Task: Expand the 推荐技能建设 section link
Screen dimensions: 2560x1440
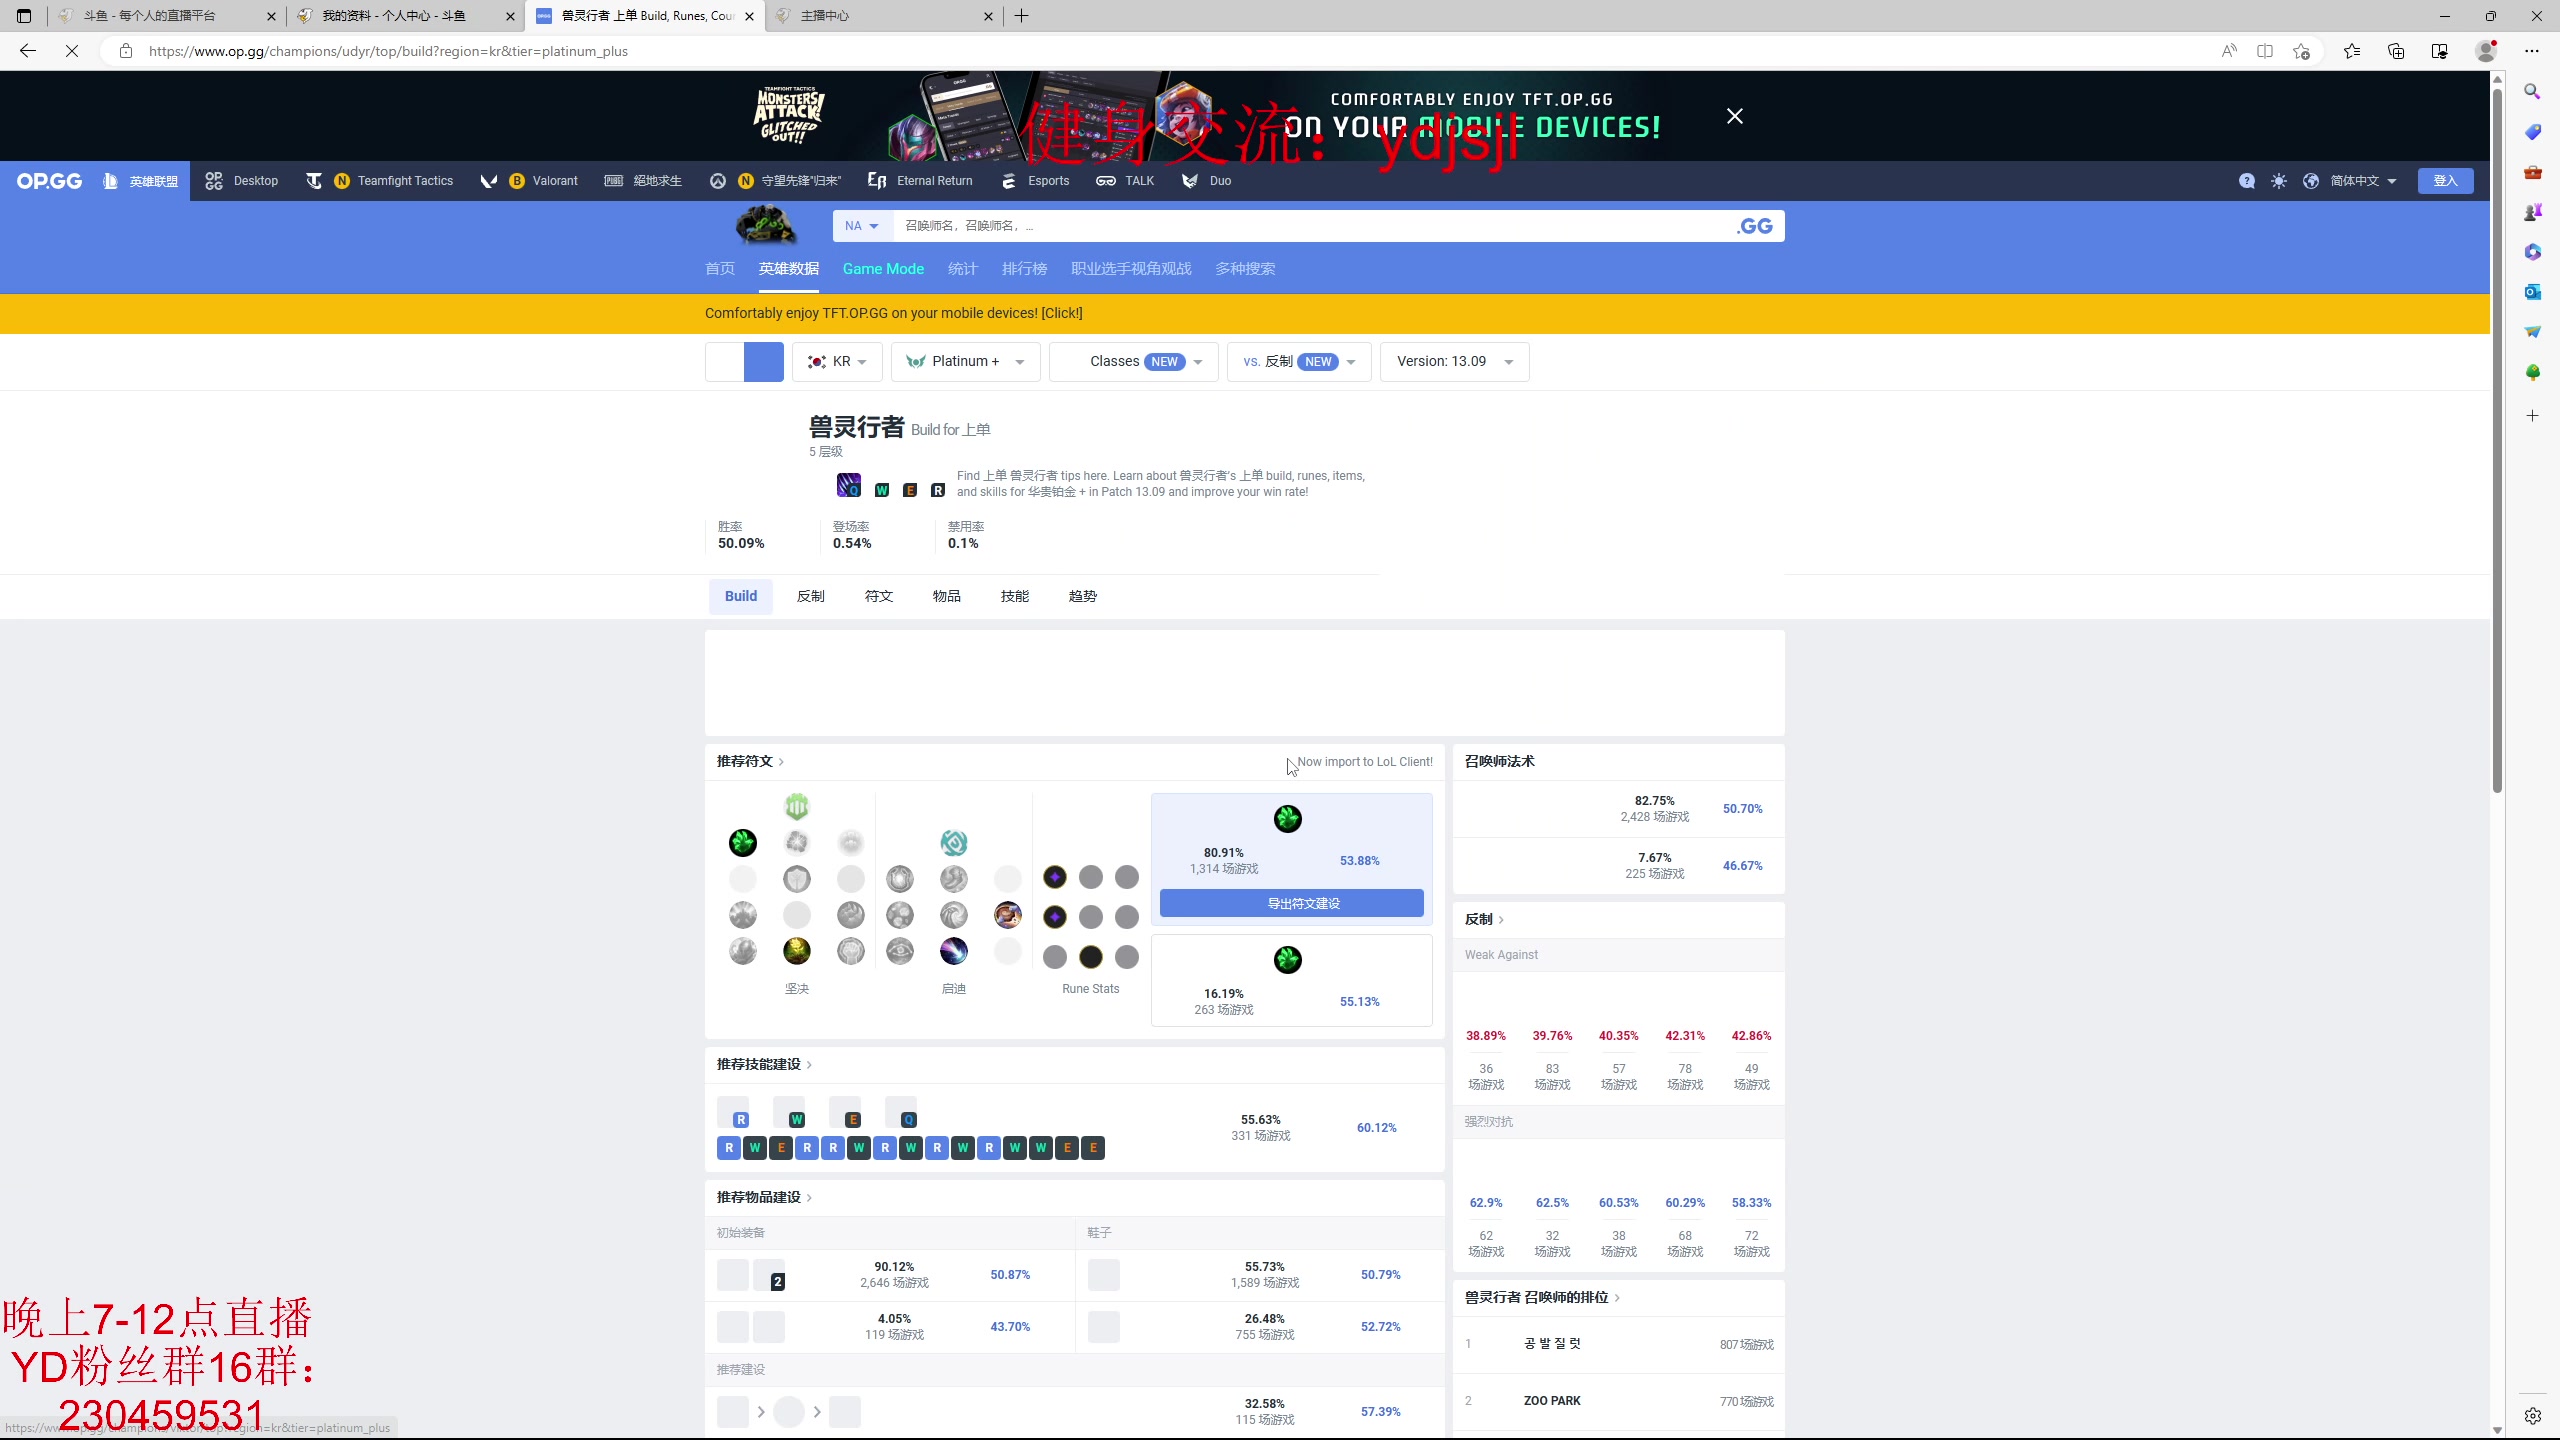Action: click(x=764, y=1065)
